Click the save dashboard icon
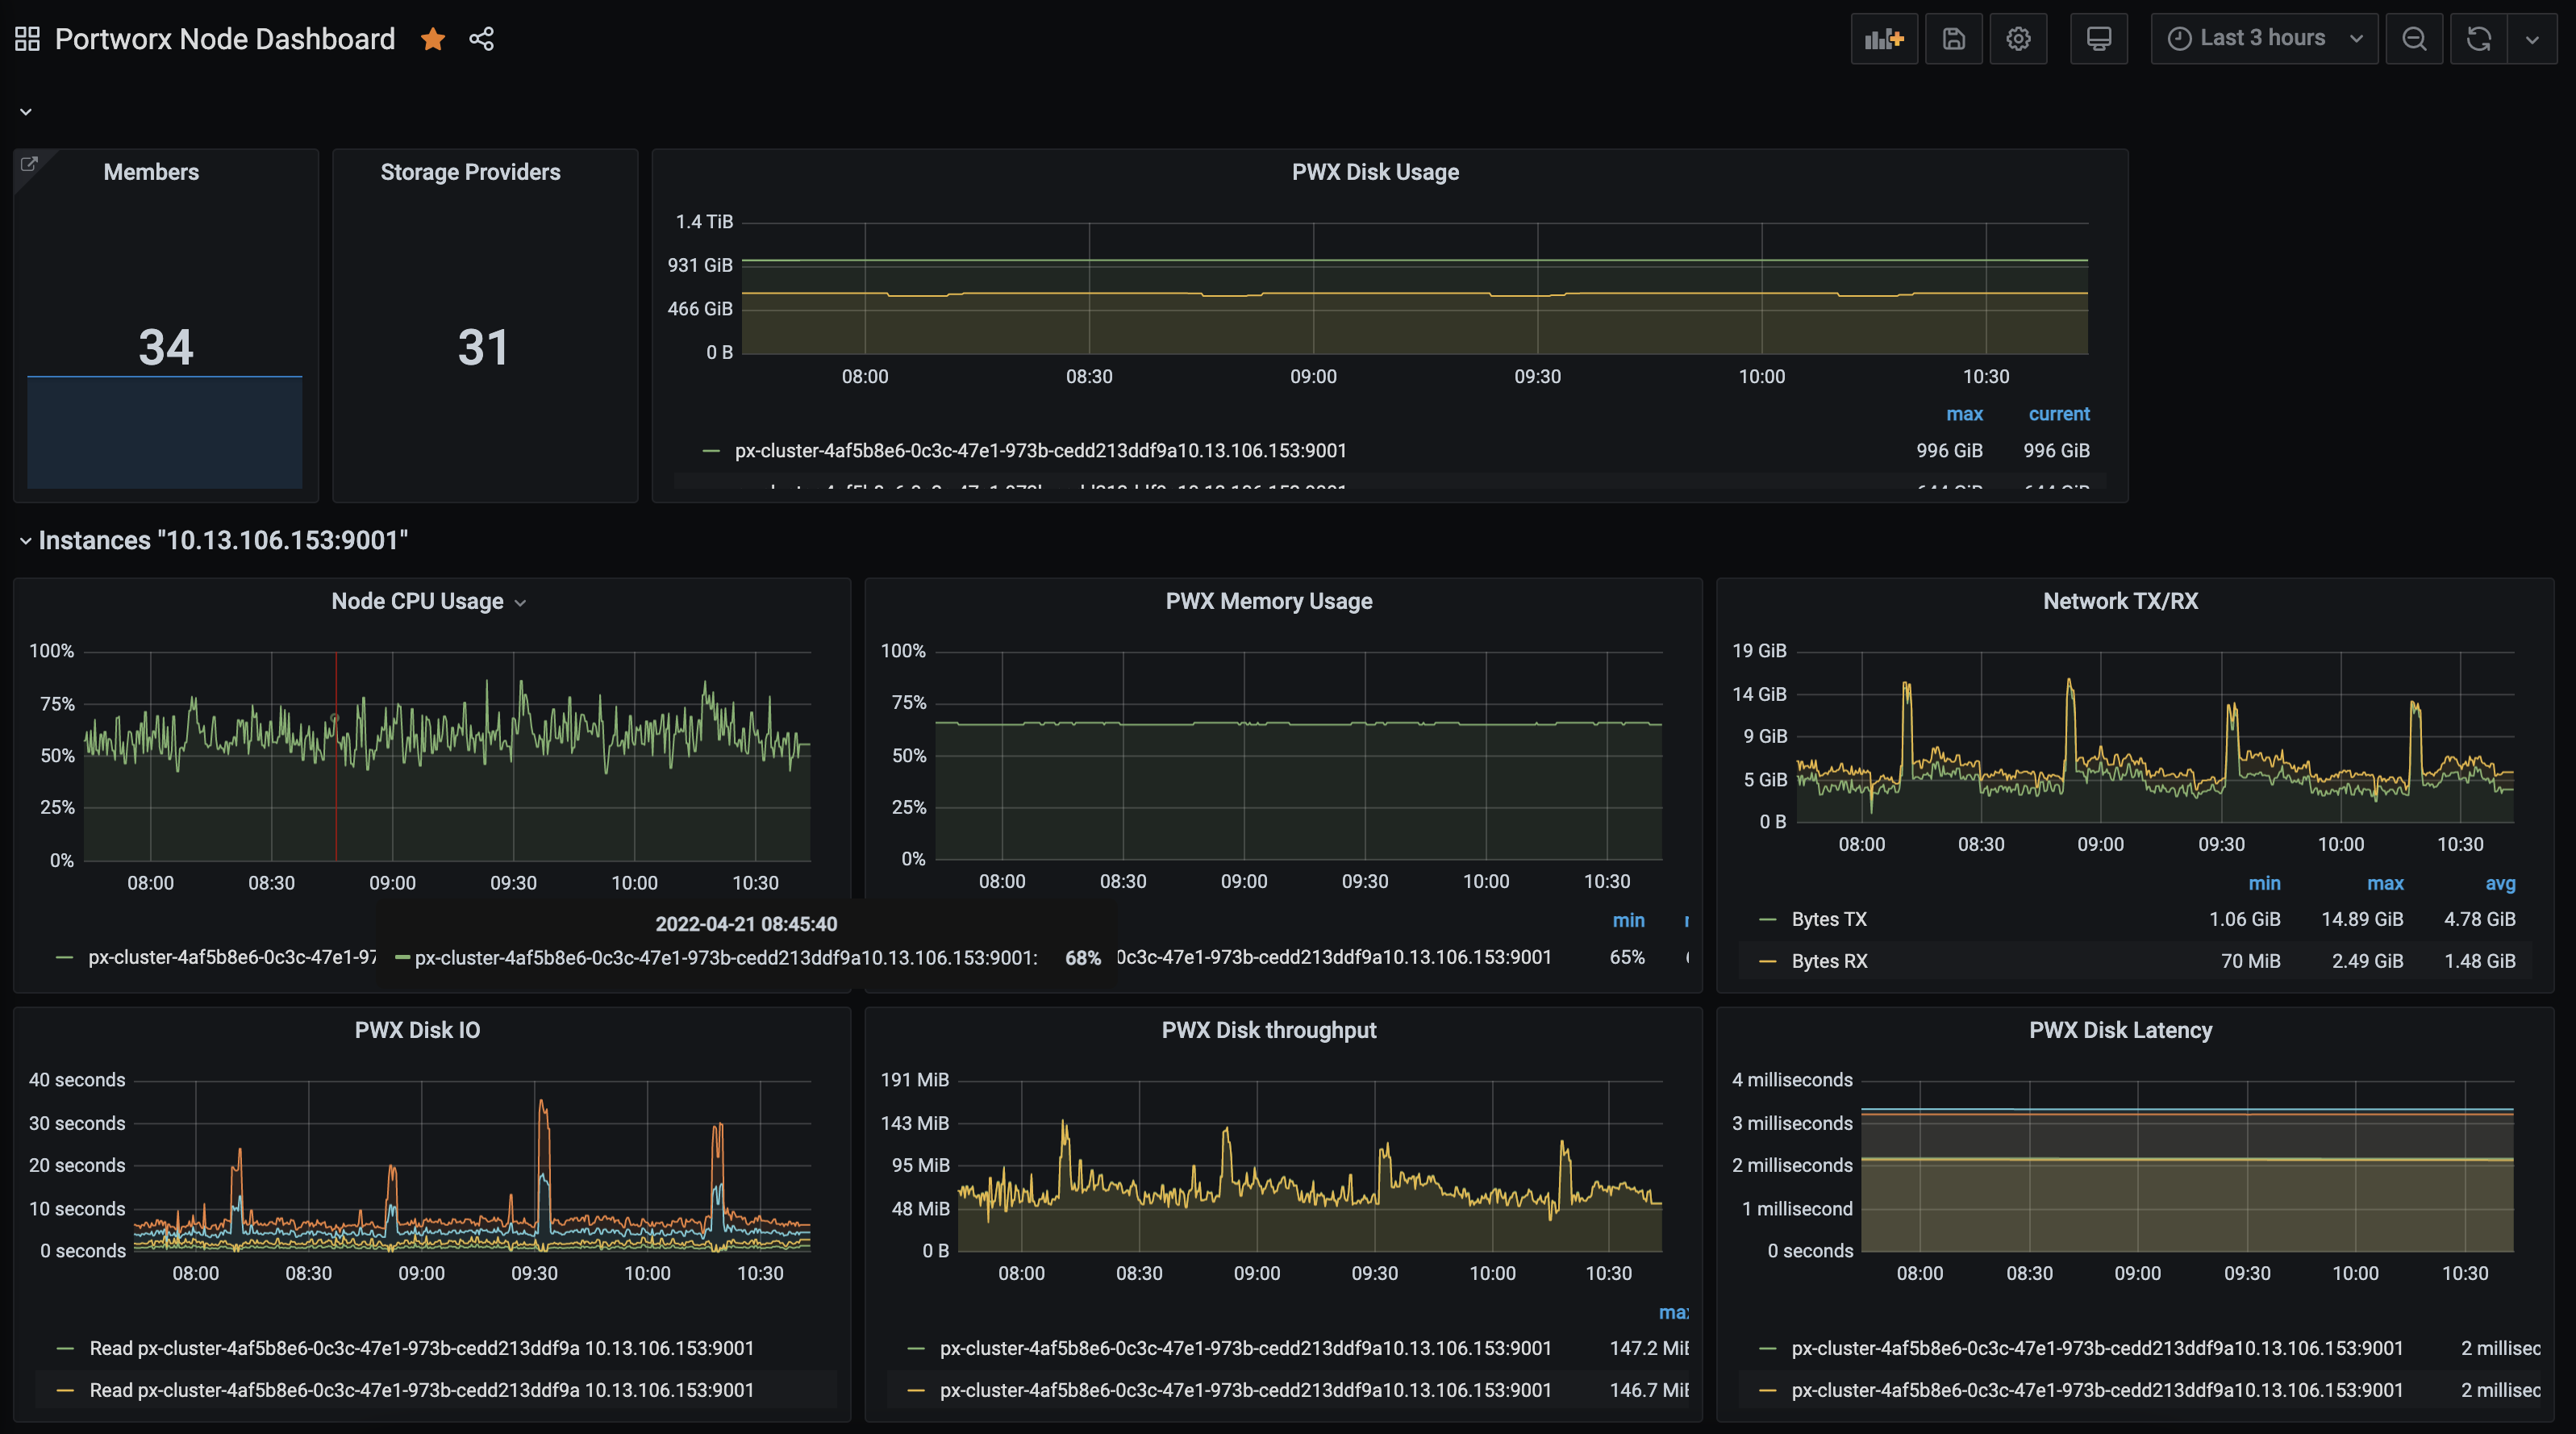 click(1951, 39)
